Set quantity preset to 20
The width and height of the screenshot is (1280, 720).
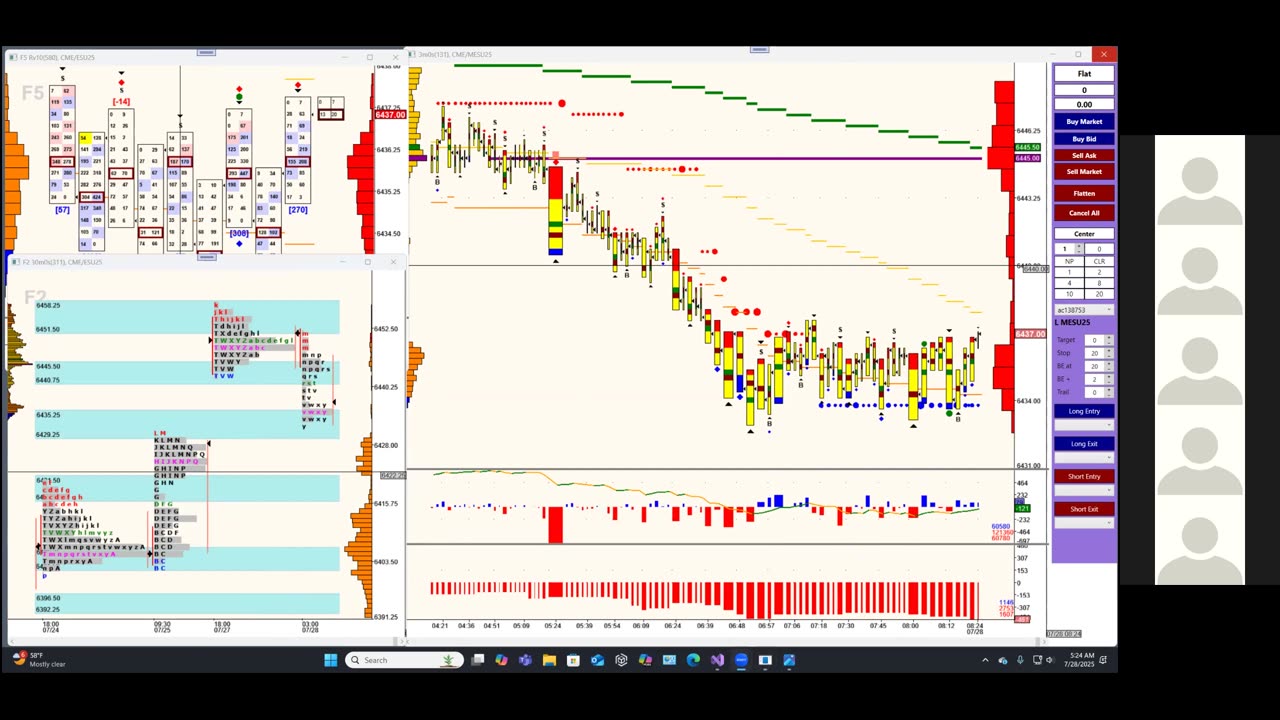tap(1099, 294)
